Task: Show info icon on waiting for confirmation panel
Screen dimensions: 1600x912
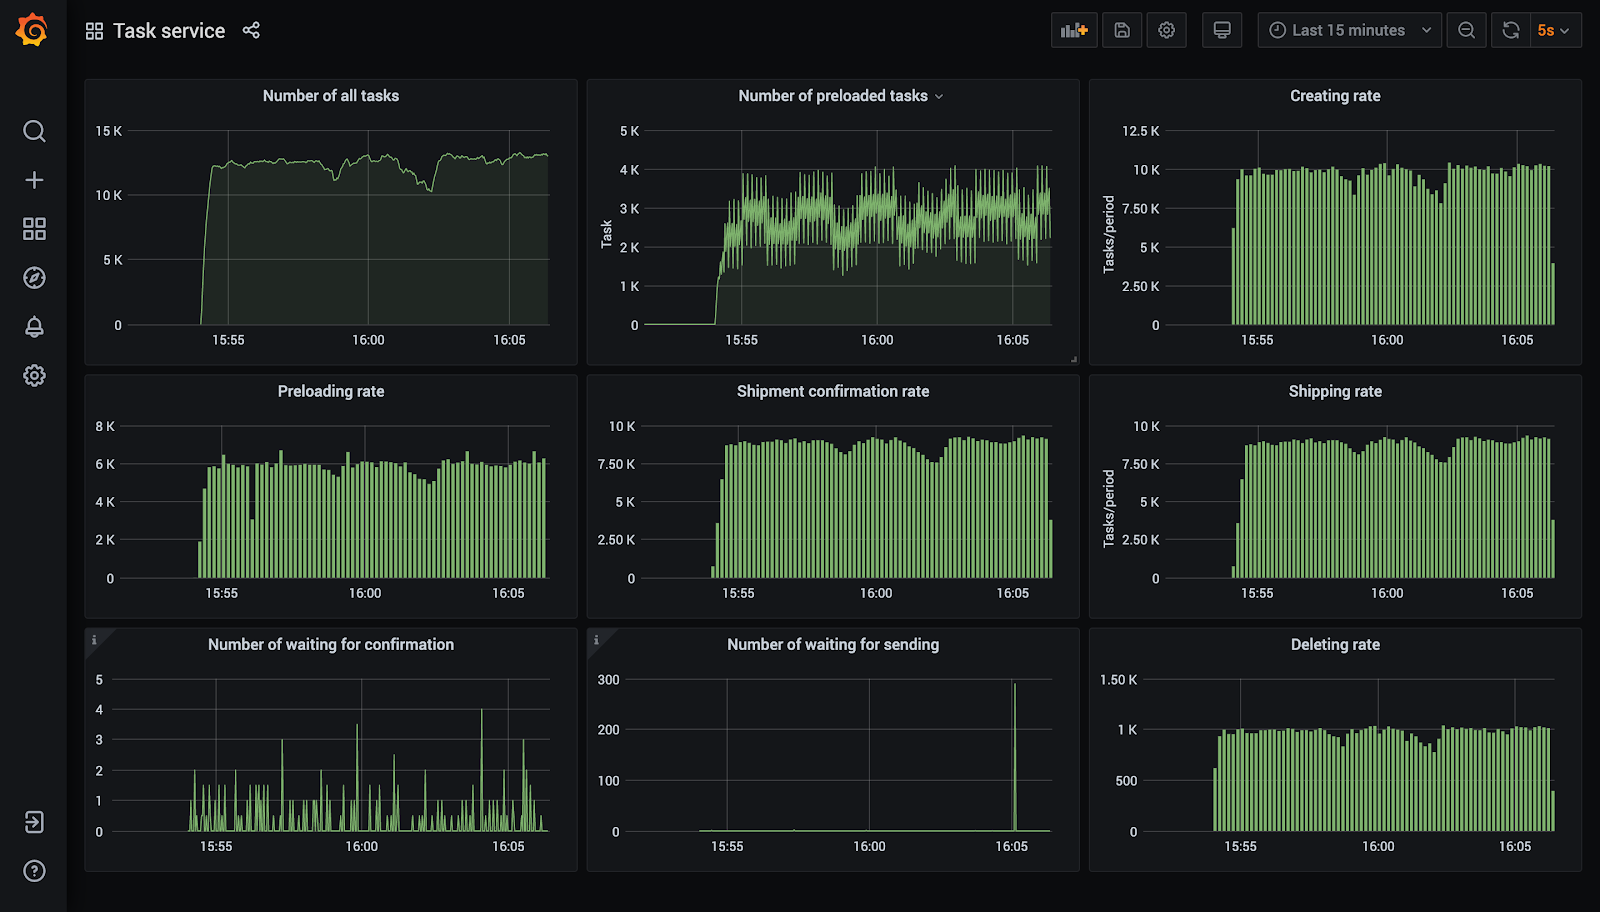Action: point(94,640)
